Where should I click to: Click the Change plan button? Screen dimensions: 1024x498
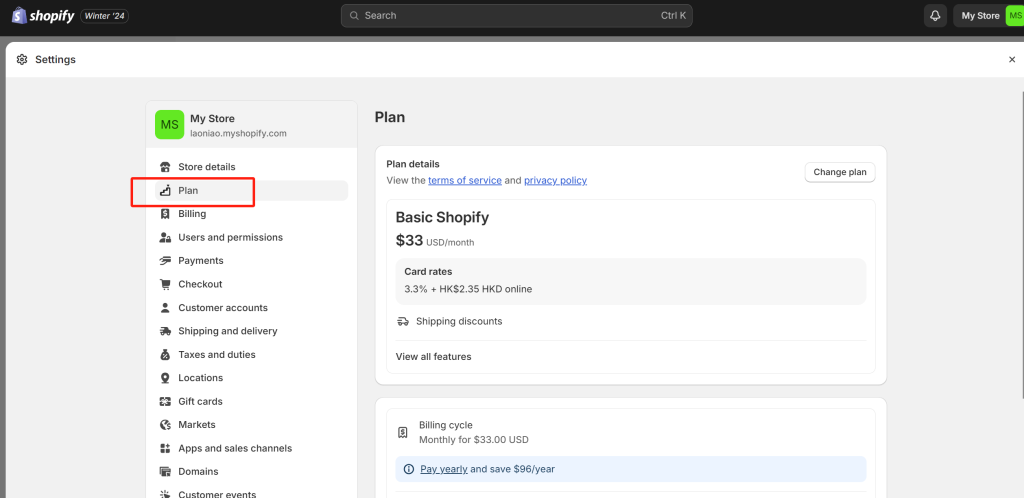click(x=840, y=172)
